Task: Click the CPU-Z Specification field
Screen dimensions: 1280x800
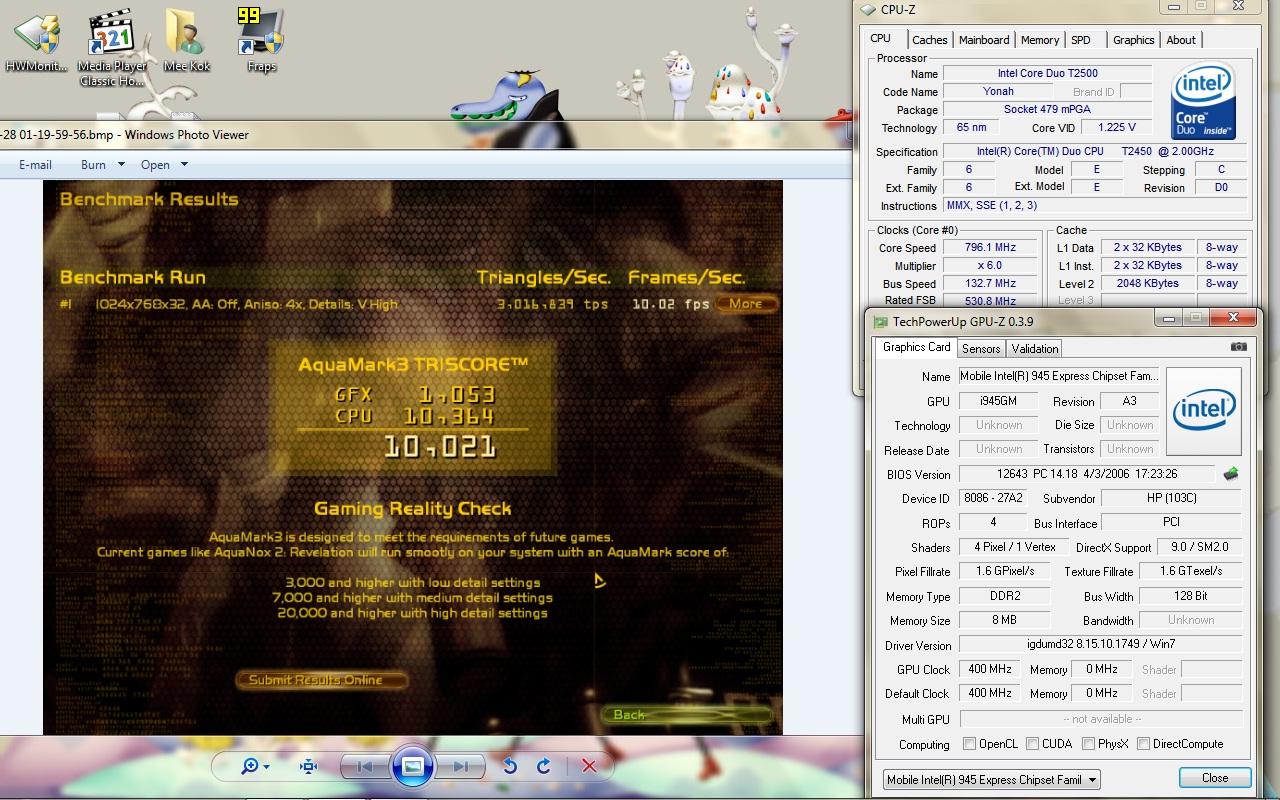Action: (x=1095, y=151)
